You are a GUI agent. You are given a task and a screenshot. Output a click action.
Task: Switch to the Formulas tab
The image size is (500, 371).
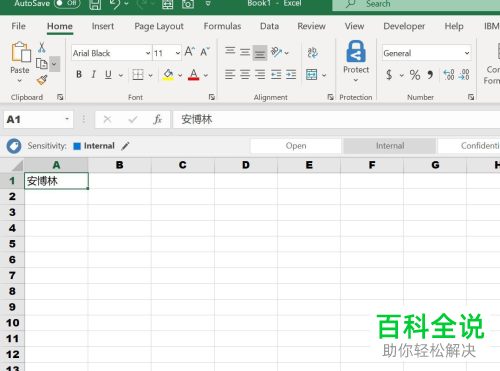222,26
